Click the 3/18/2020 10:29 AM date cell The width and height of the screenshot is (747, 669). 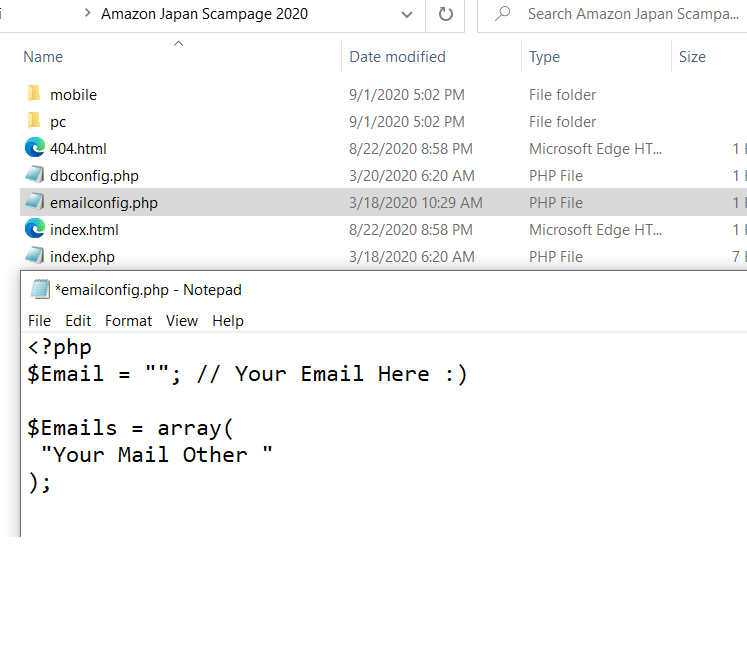(415, 203)
